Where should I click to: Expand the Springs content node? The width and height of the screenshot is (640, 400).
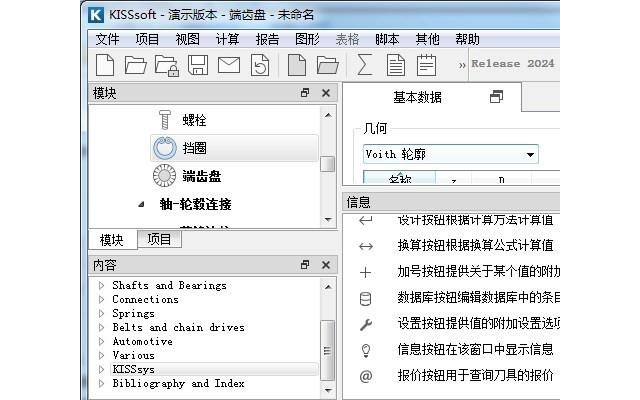101,313
